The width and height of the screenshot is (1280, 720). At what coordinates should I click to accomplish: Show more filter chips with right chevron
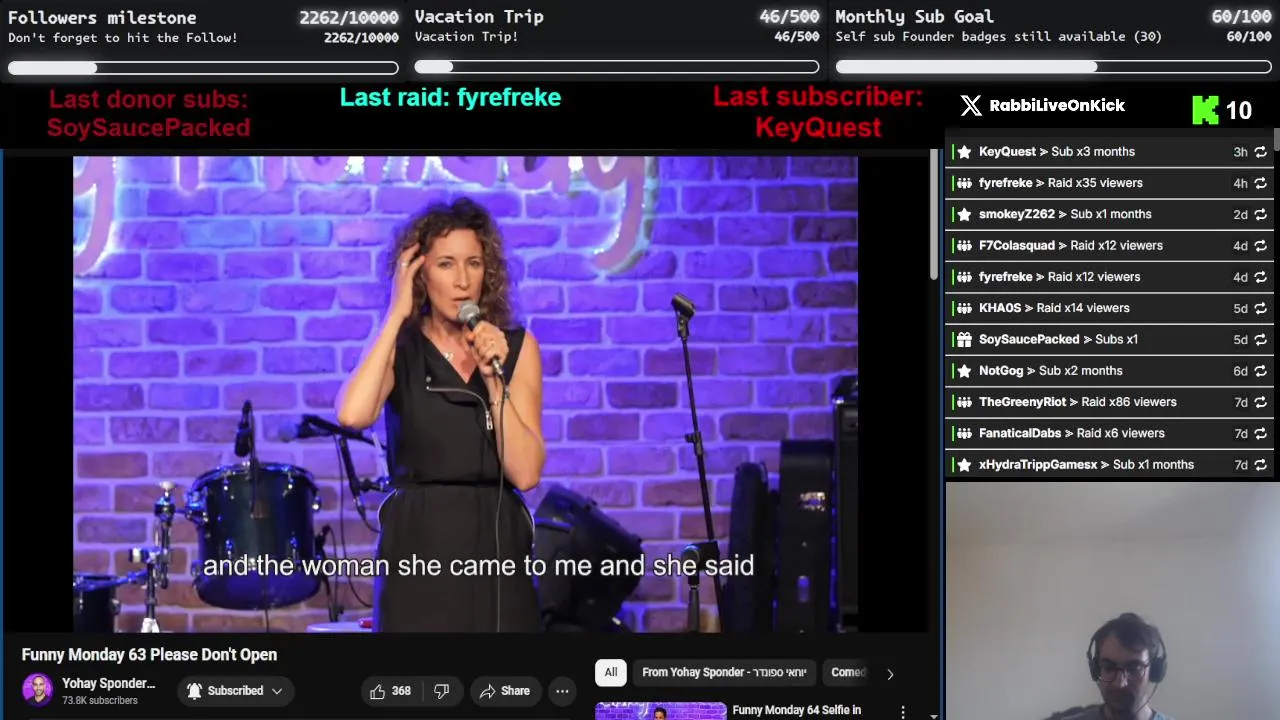click(x=890, y=673)
